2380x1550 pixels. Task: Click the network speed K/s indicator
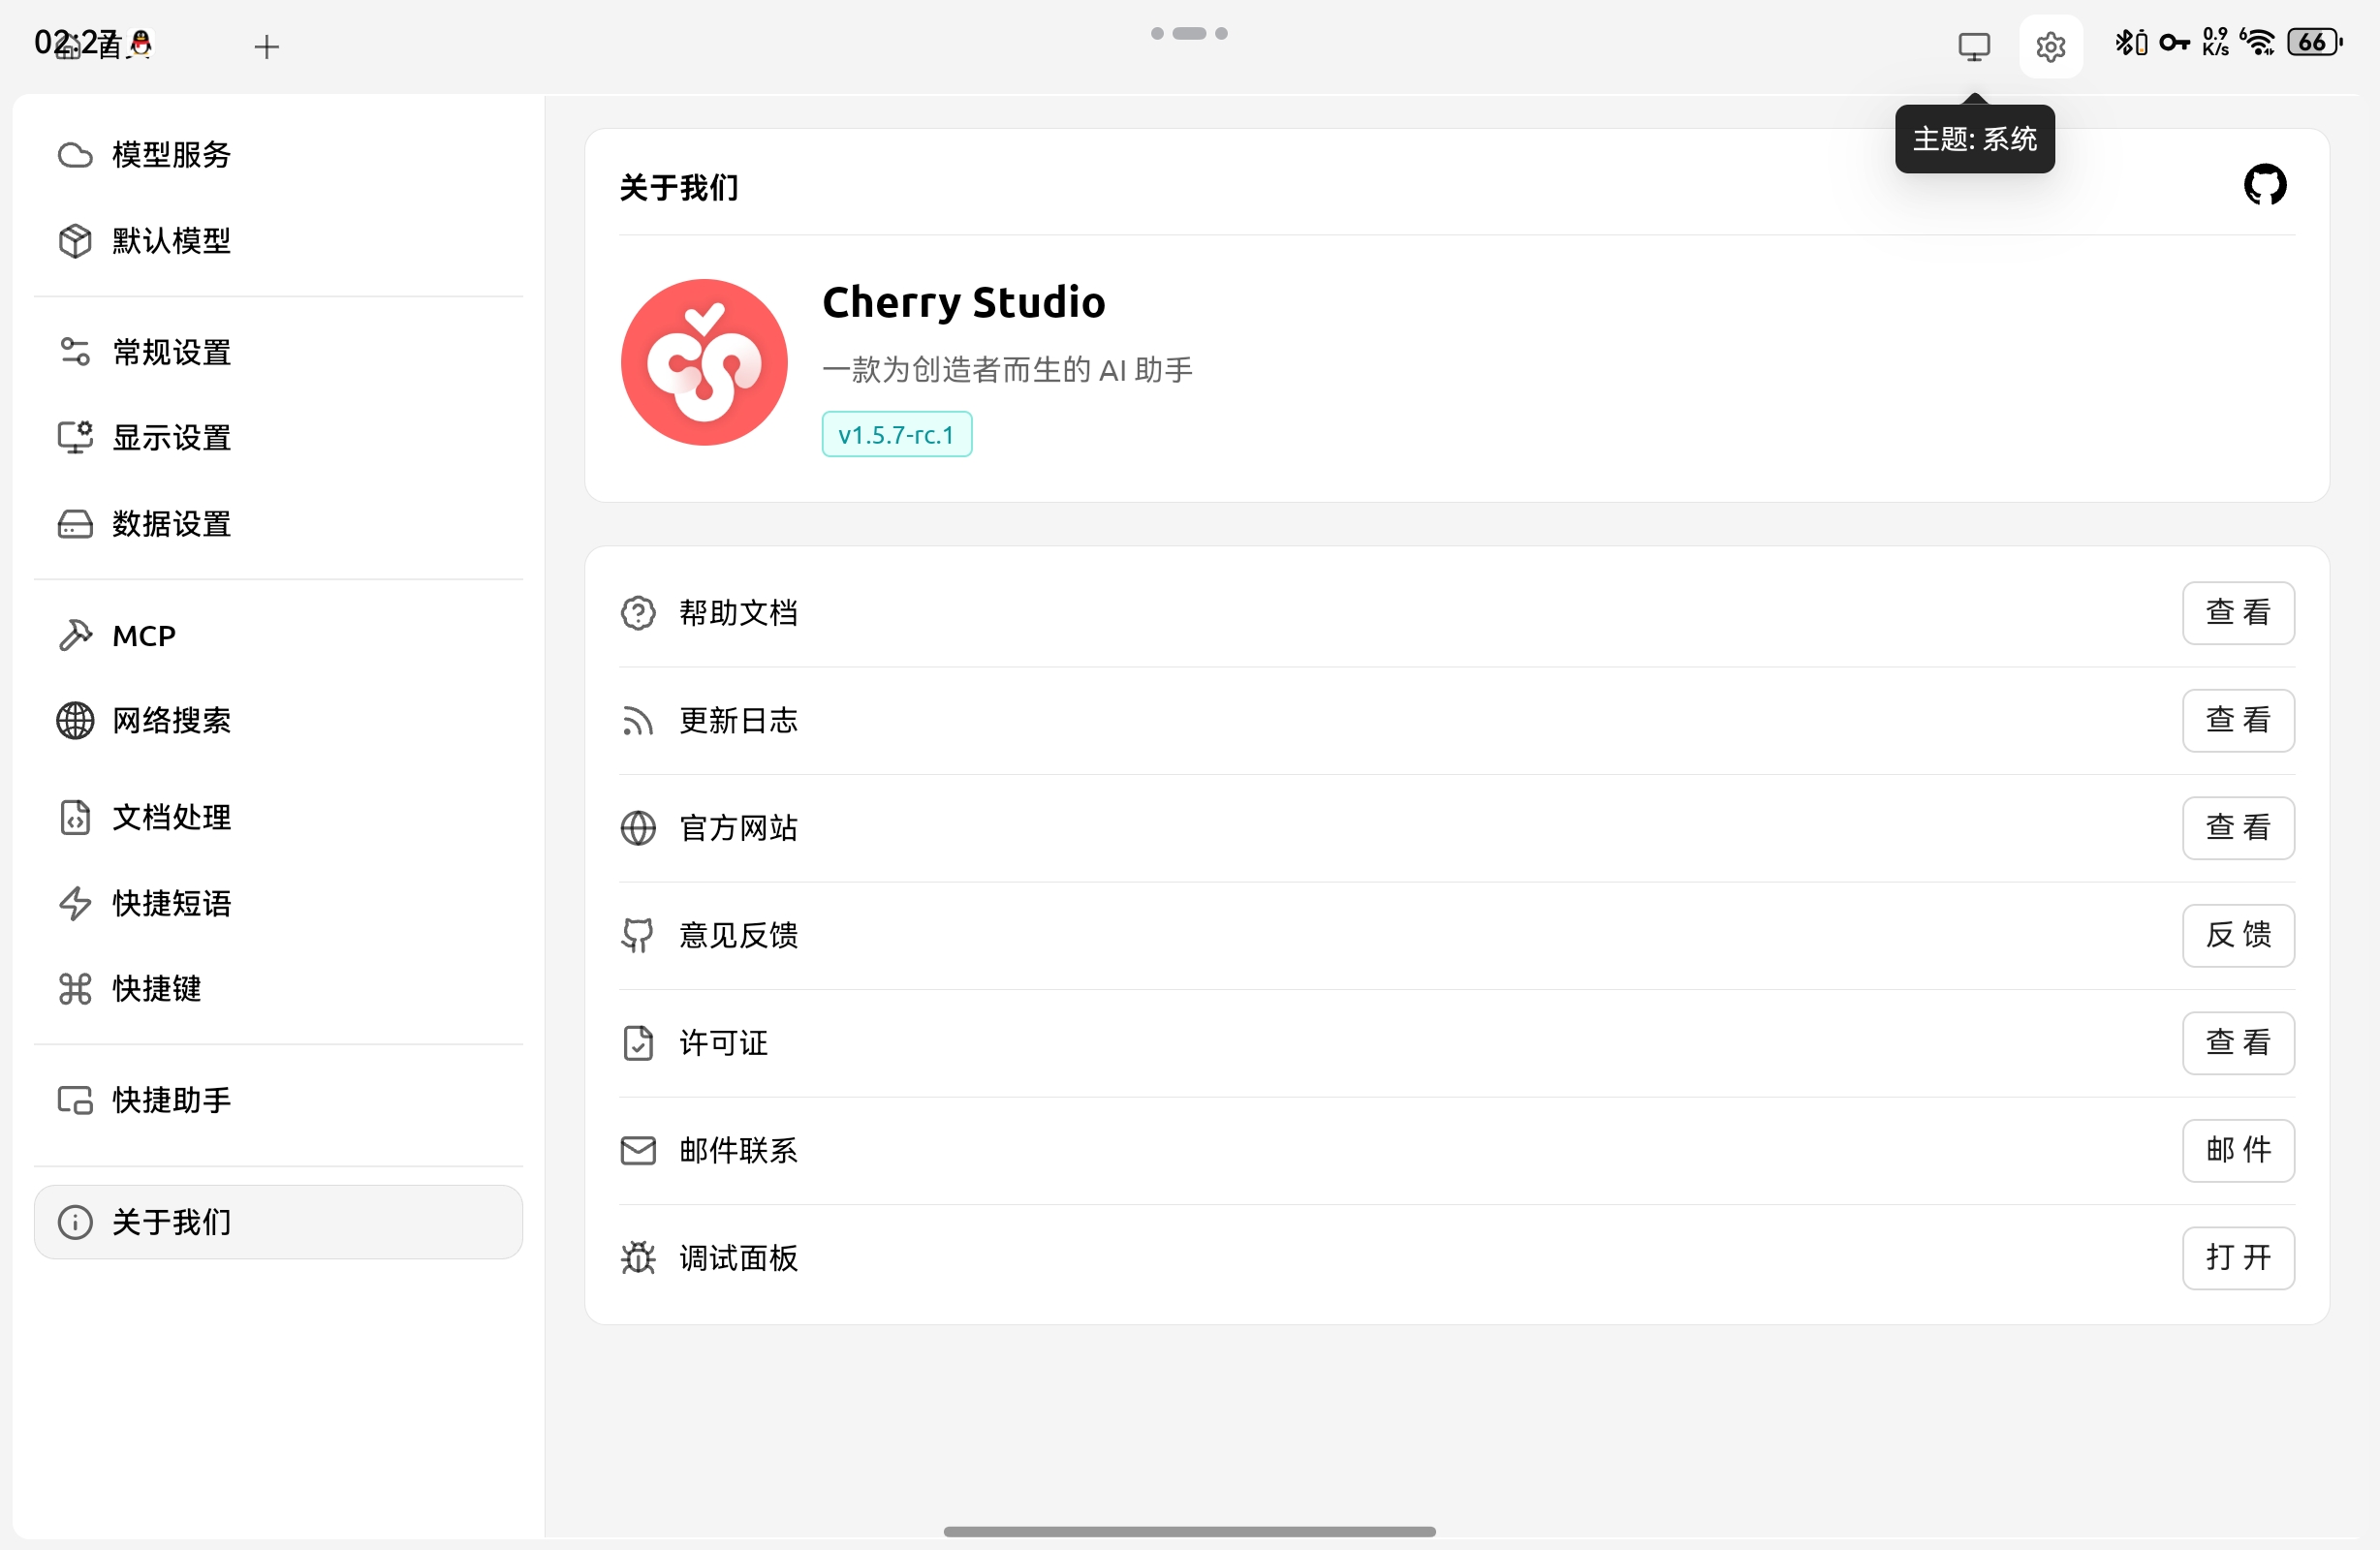2215,42
